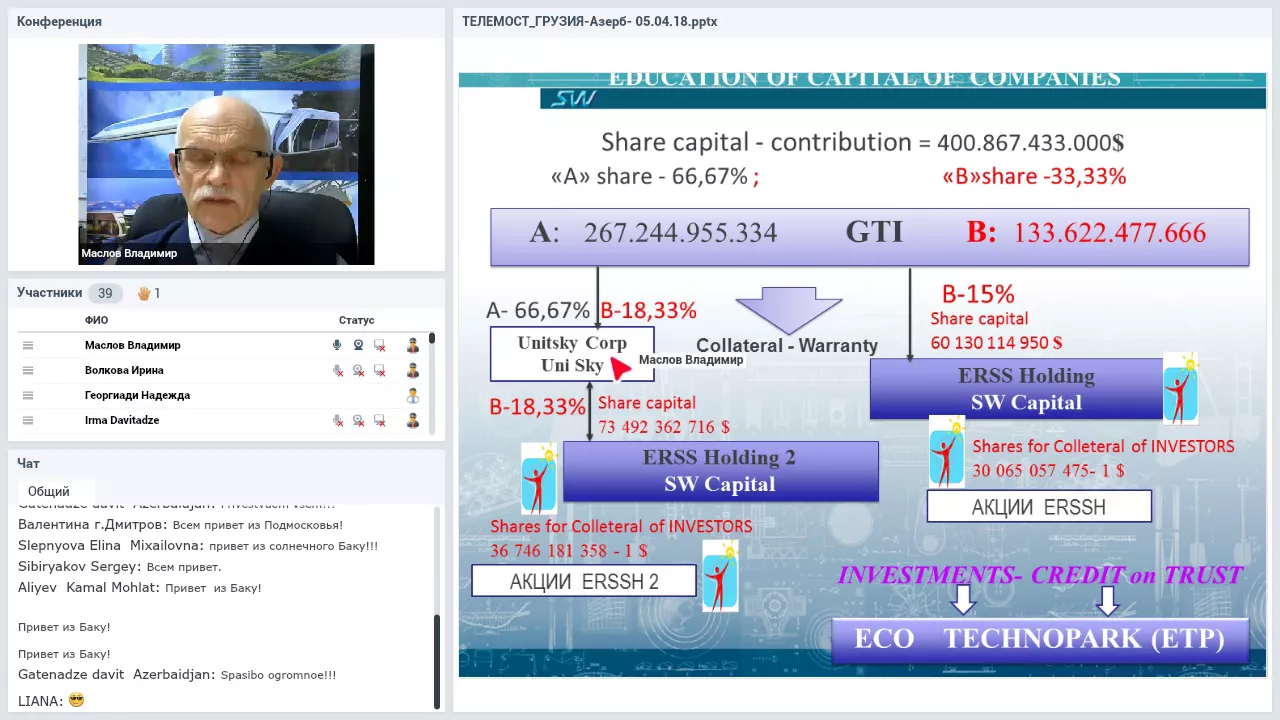Click the Статус column header
The width and height of the screenshot is (1280, 720).
click(356, 320)
